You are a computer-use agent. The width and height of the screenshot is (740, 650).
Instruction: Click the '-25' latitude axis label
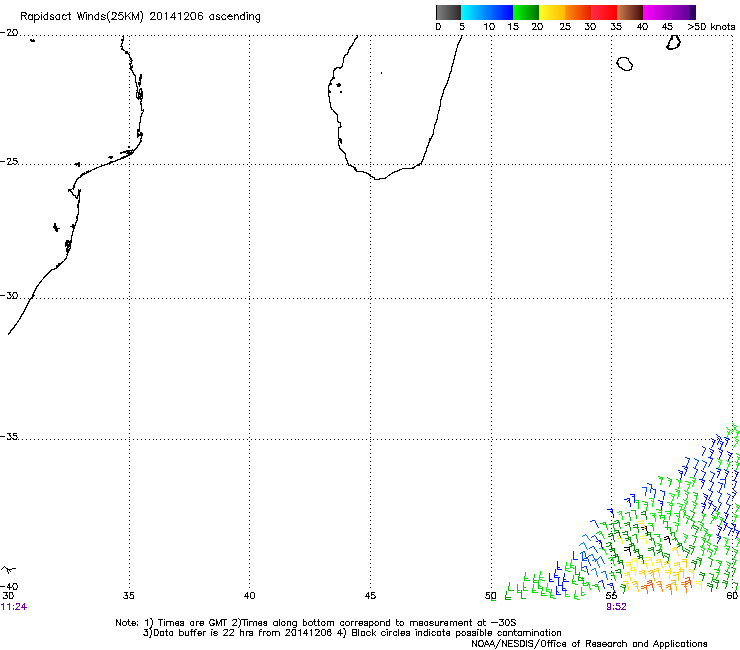(x=9, y=161)
